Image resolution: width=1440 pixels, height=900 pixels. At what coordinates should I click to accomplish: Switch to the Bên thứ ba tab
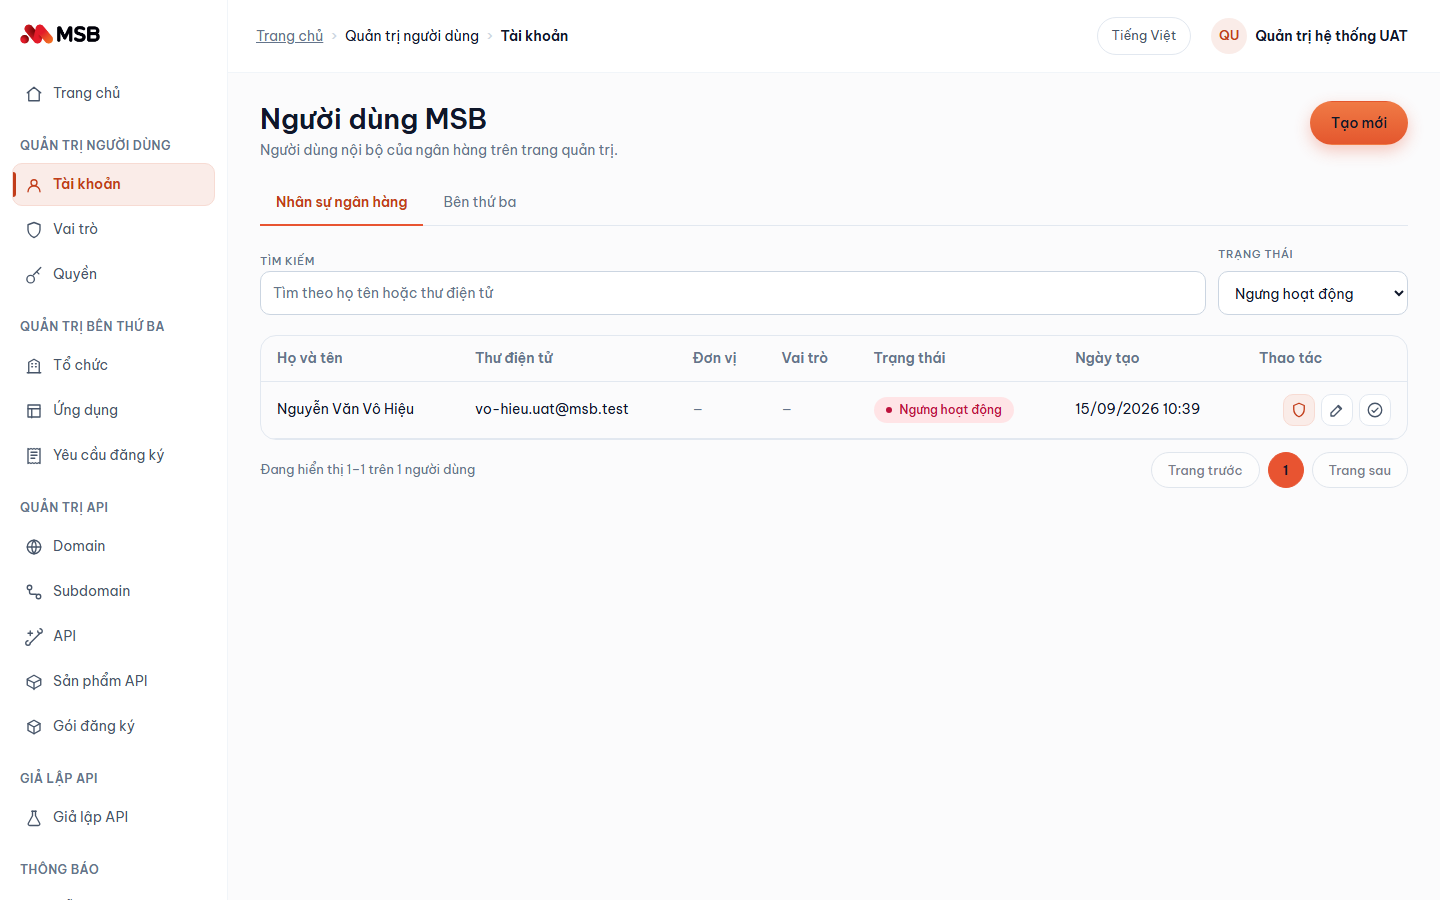(480, 202)
